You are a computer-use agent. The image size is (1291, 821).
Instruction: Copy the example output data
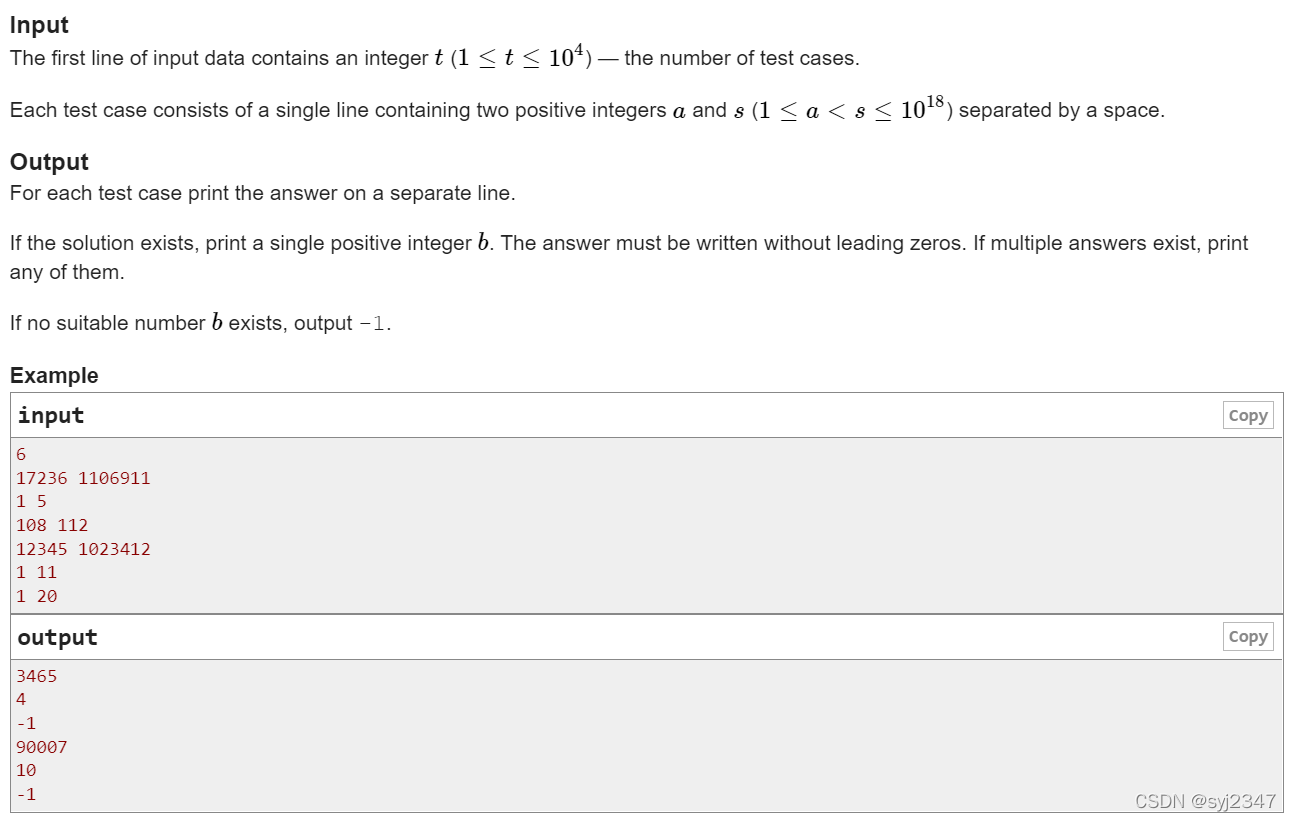point(1248,637)
